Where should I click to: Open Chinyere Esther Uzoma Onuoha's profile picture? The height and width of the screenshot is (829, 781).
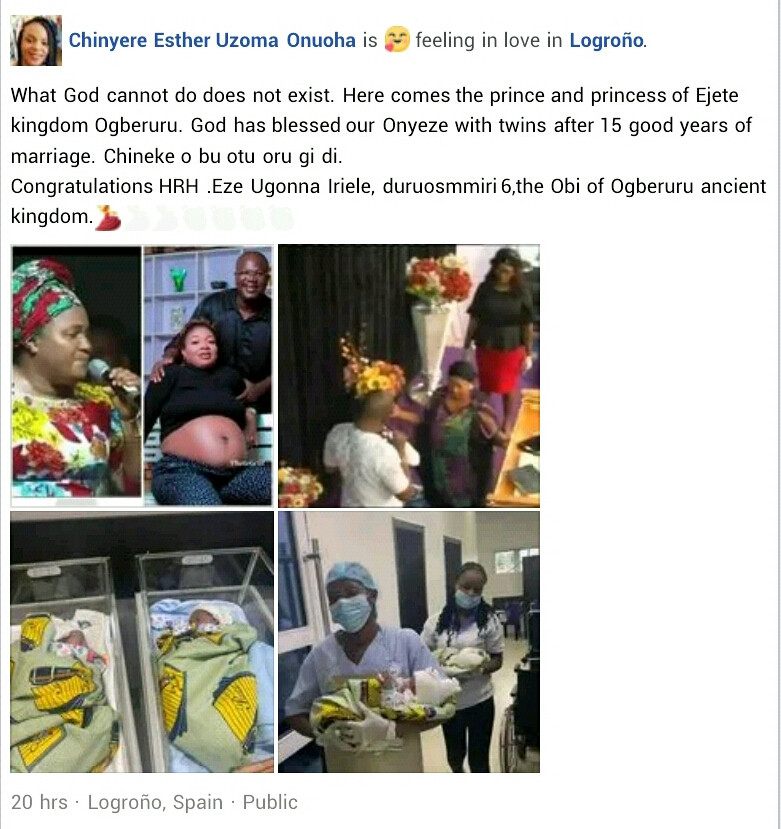click(x=36, y=40)
